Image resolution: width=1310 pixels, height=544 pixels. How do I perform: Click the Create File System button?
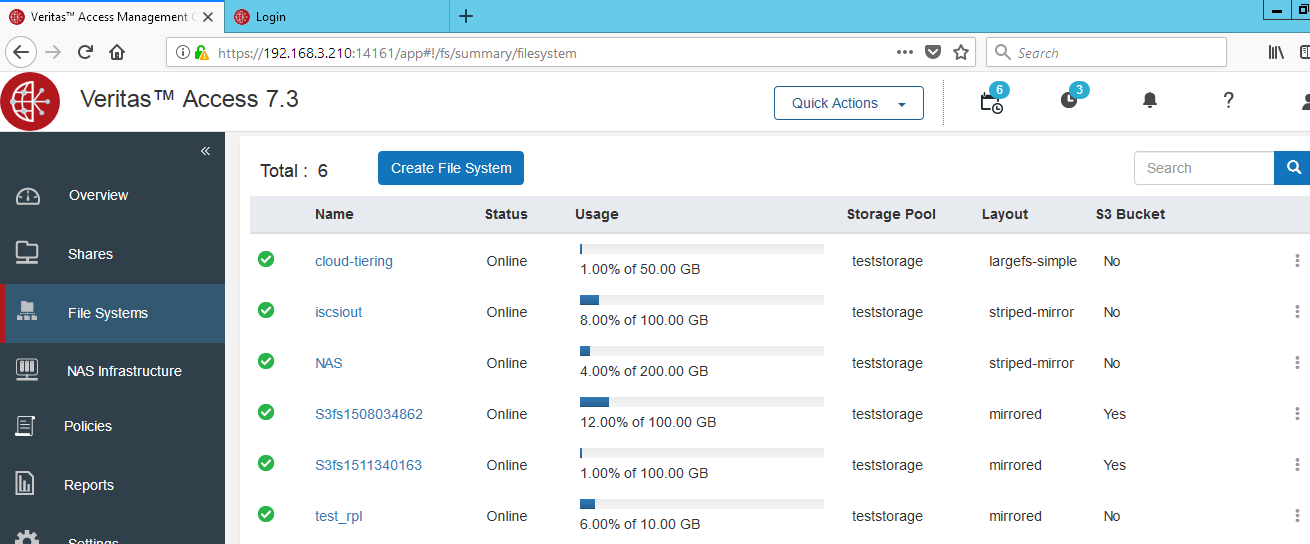[451, 168]
